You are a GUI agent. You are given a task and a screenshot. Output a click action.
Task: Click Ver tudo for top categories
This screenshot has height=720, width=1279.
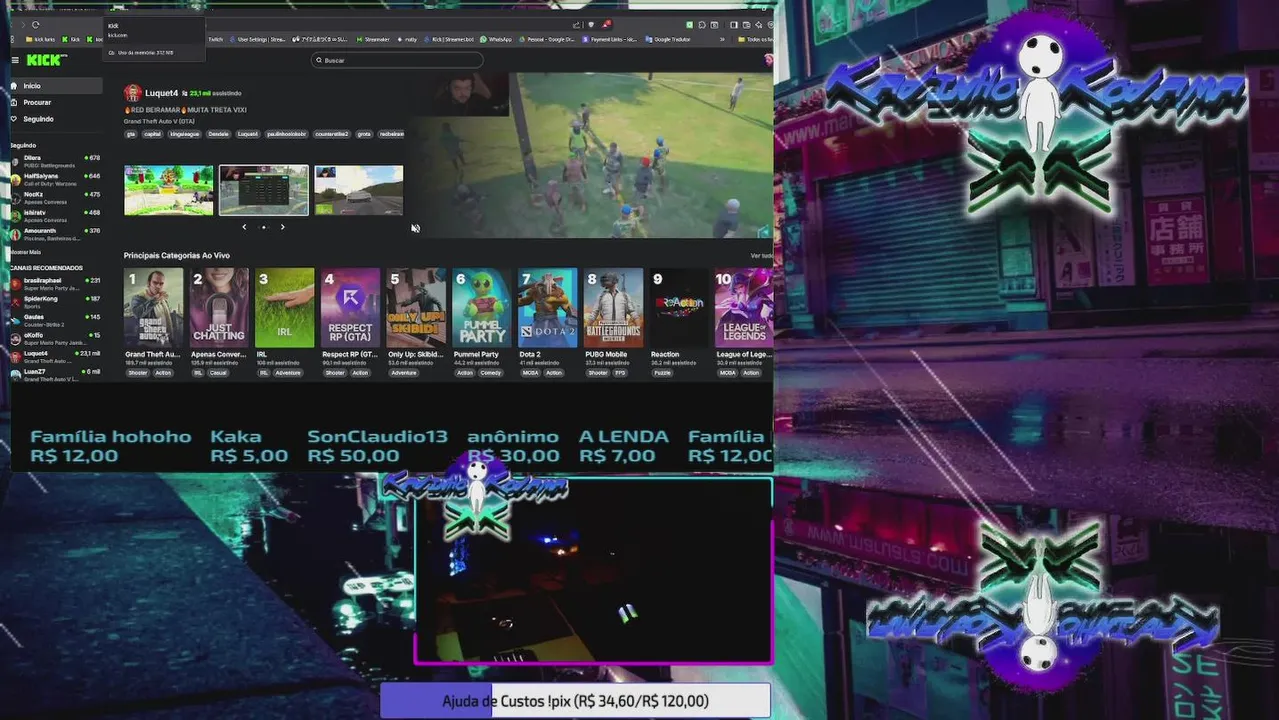[761, 256]
